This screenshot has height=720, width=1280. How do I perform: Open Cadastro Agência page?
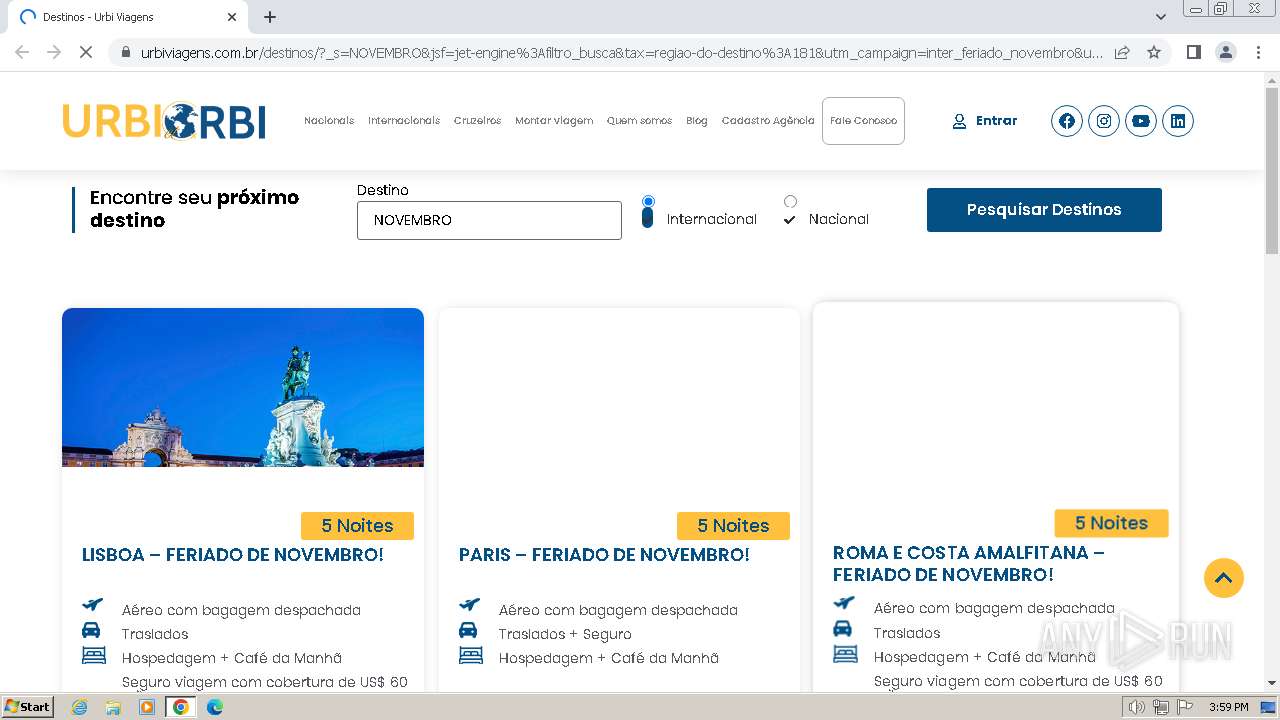click(768, 121)
